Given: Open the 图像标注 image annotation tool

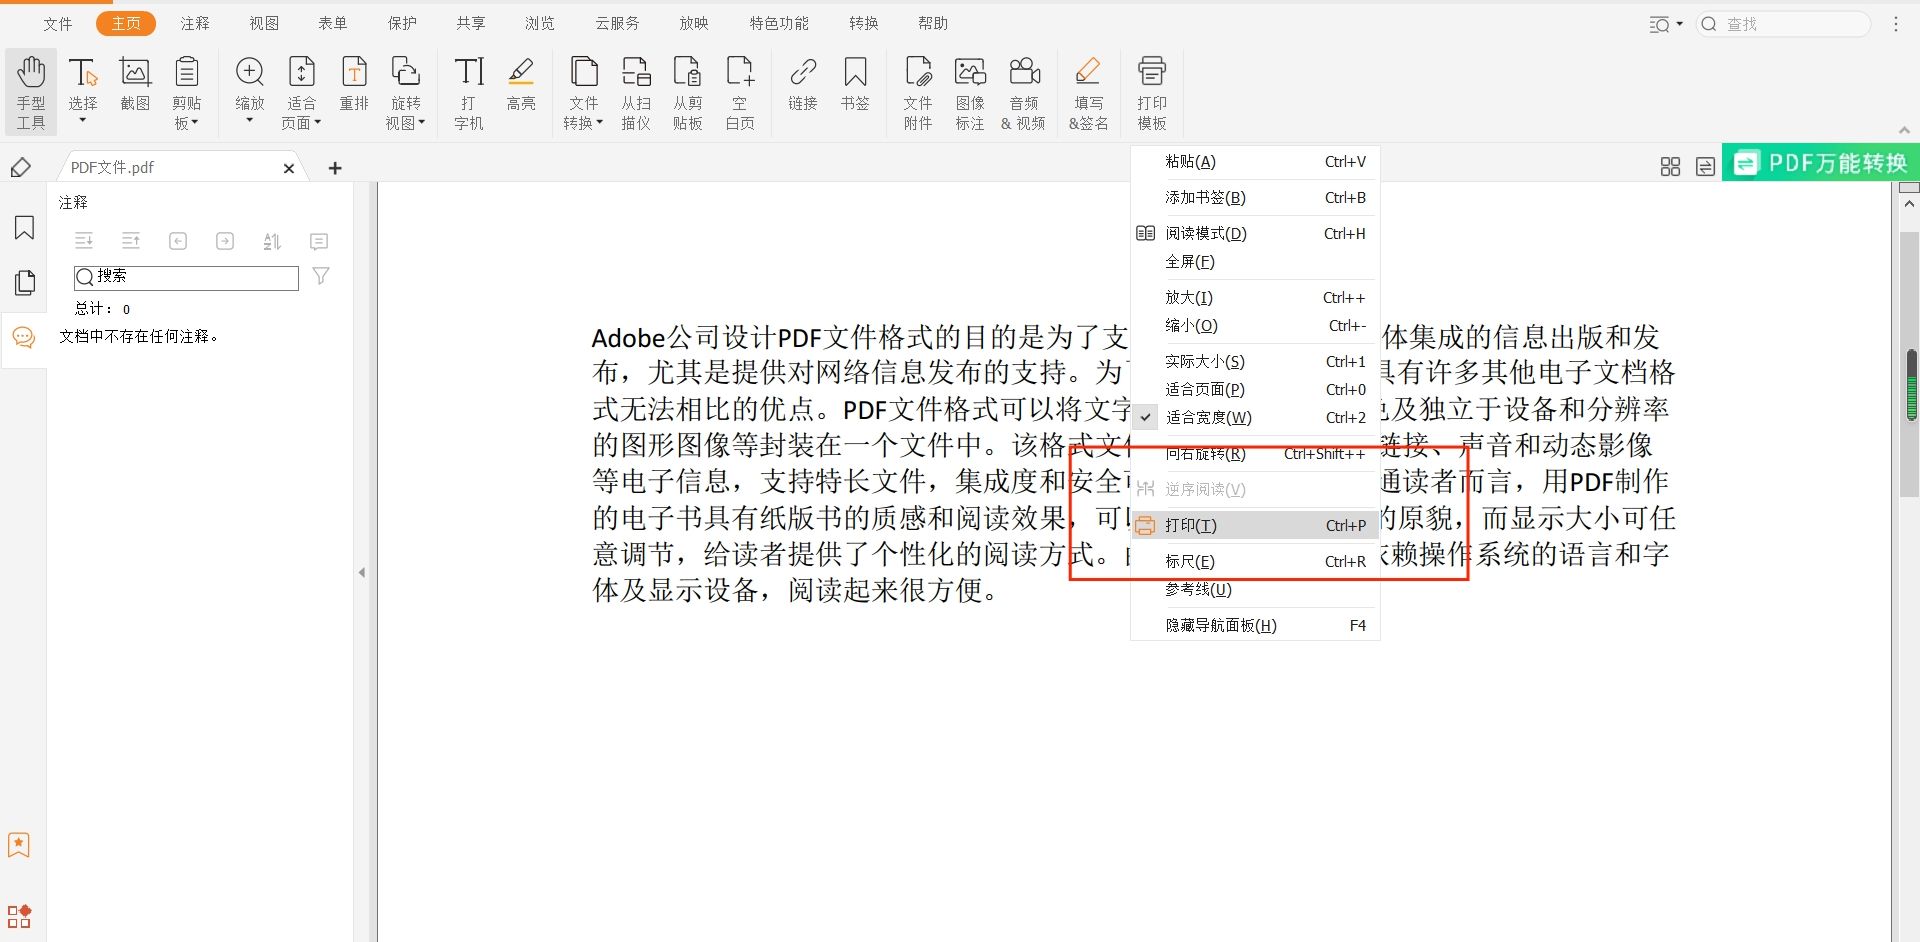Looking at the screenshot, I should pos(970,90).
